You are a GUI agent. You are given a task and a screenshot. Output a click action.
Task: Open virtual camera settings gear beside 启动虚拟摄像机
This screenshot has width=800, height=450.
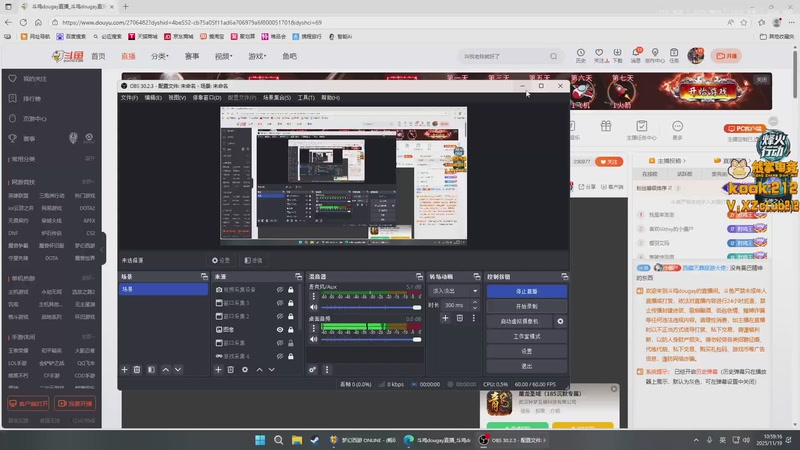coord(560,321)
